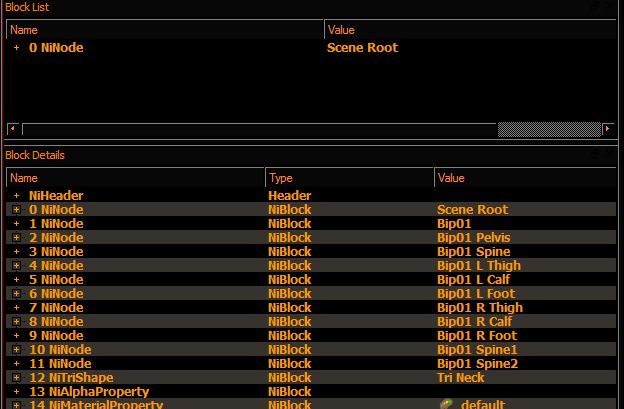Expand the 13 NiAlphaProperty row
Screen dimensions: 624x409
[16, 391]
